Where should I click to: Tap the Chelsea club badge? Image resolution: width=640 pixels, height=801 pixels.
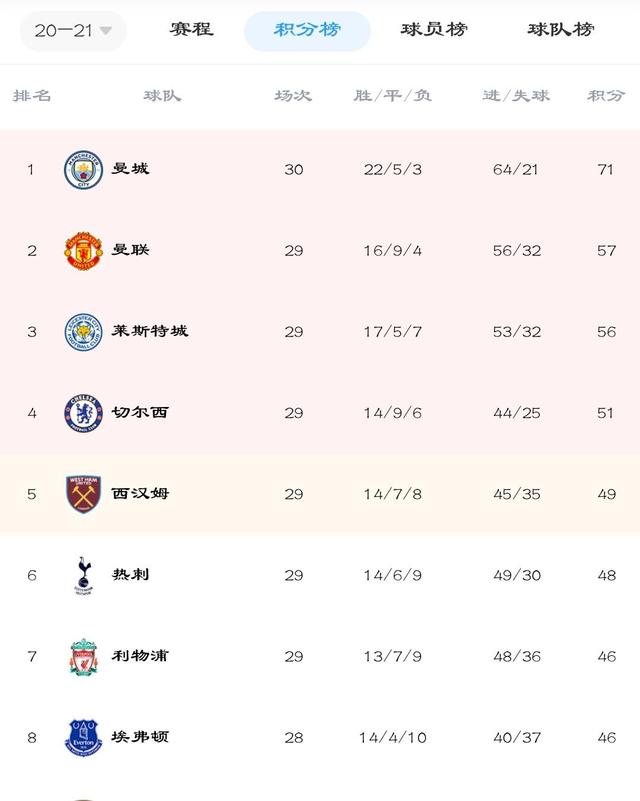tap(83, 413)
